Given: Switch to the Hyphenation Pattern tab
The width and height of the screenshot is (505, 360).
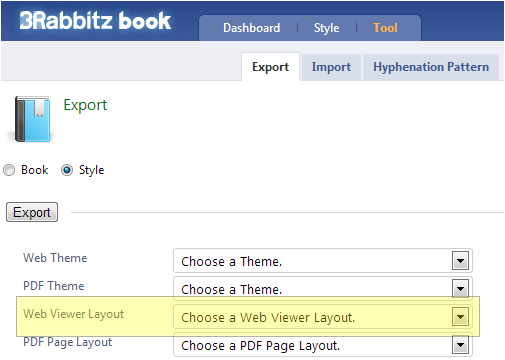Looking at the screenshot, I should 431,67.
